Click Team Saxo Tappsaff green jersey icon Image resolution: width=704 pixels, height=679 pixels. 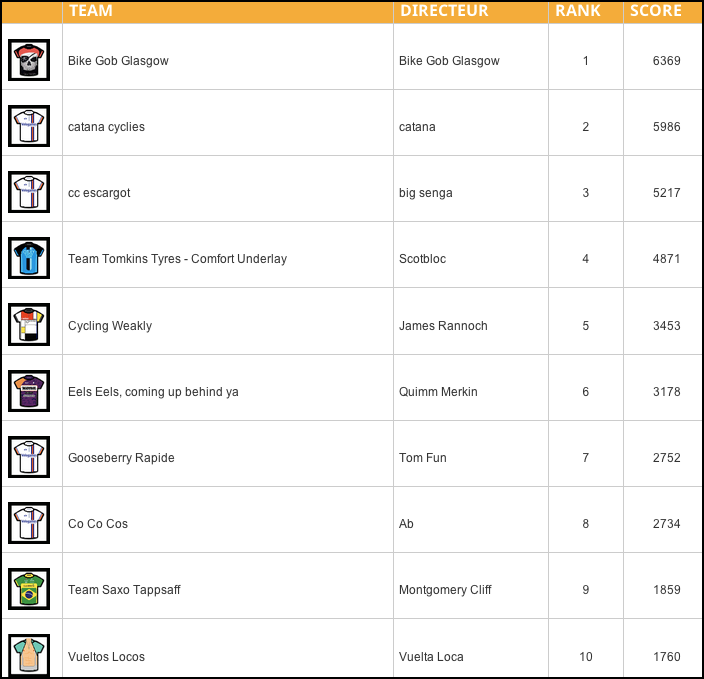29,589
